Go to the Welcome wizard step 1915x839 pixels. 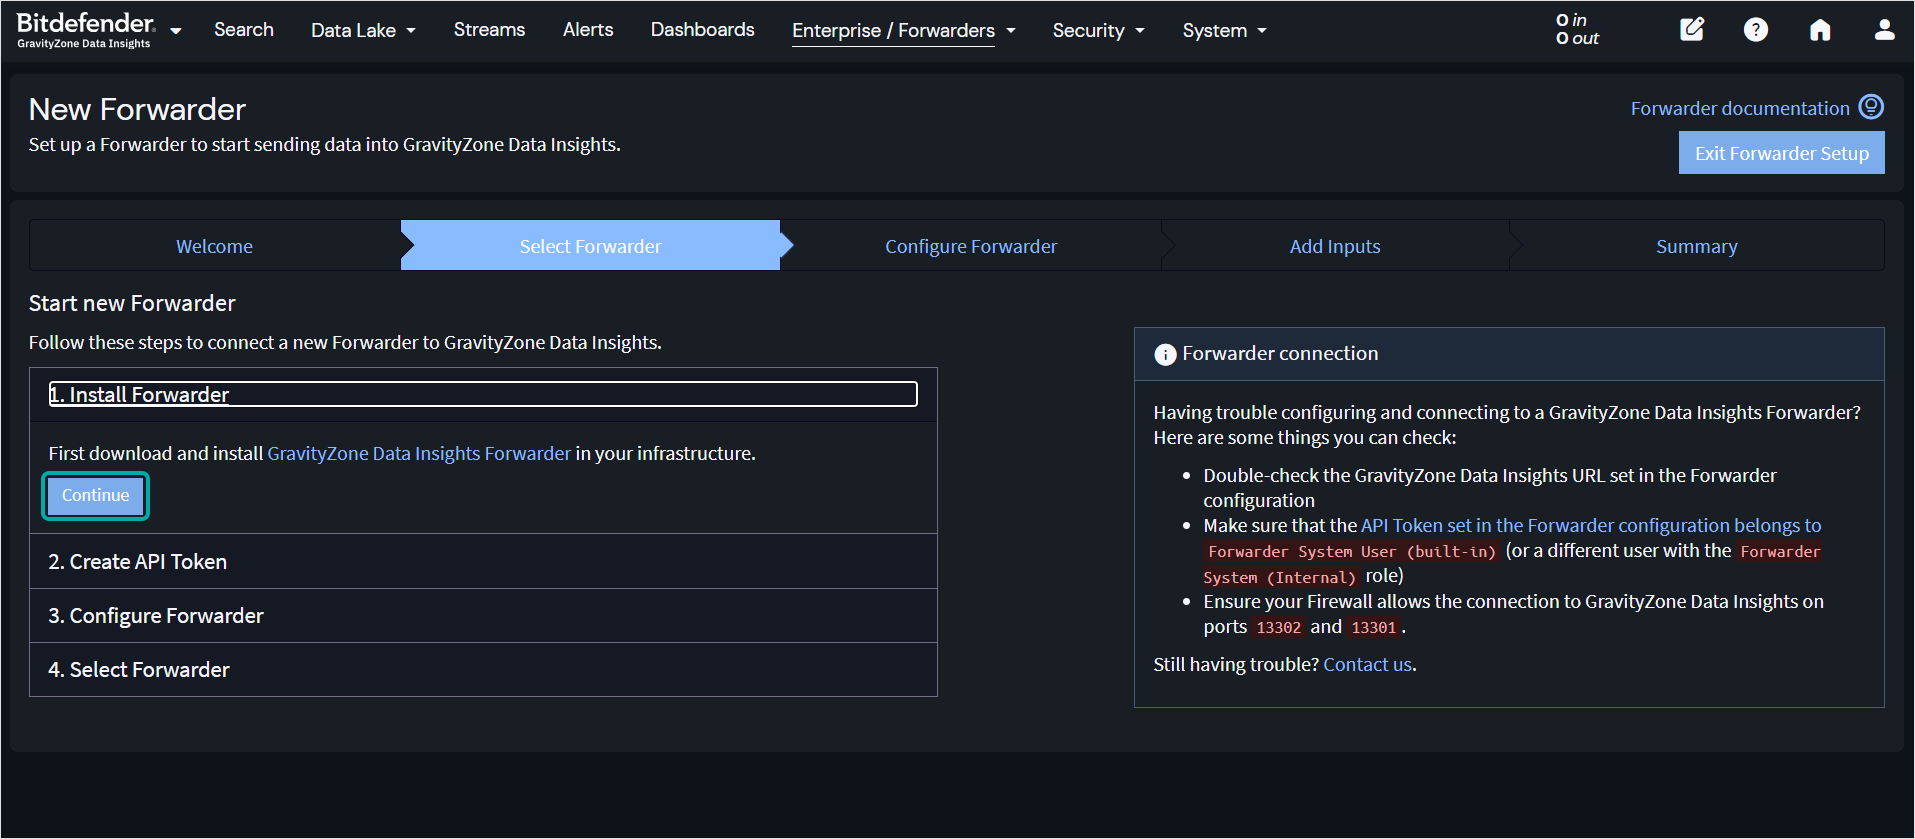(x=215, y=246)
